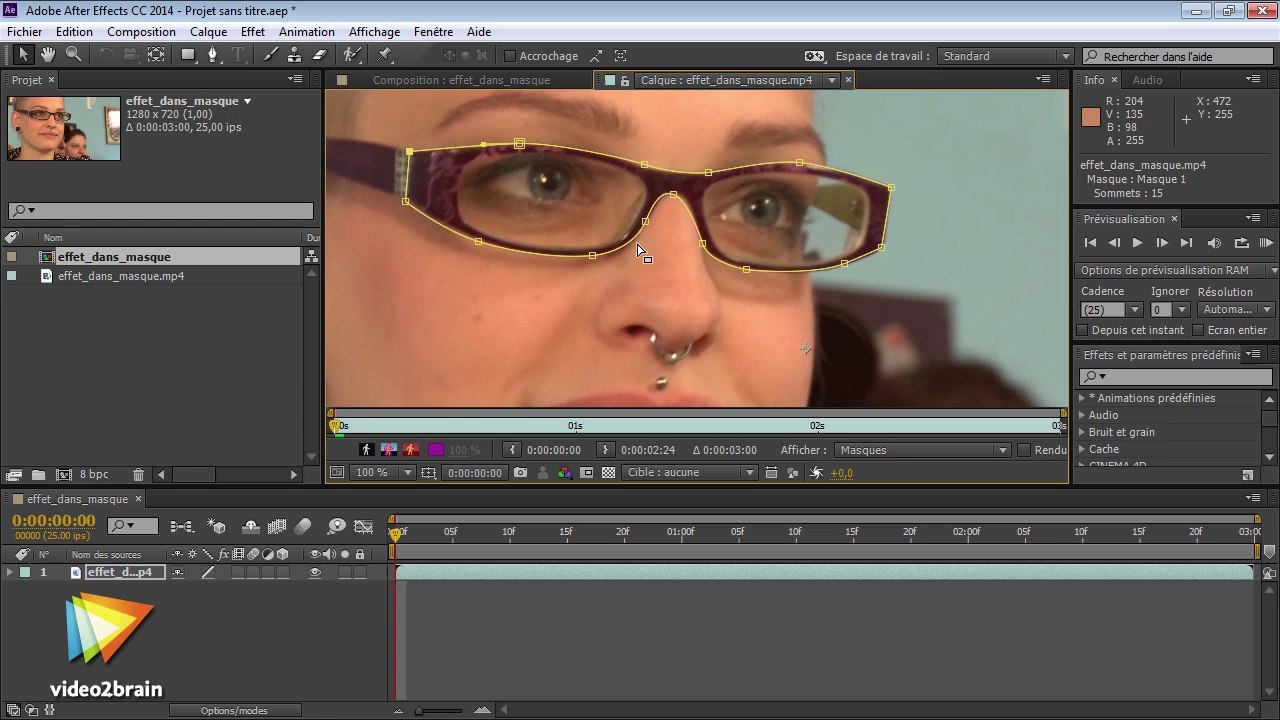Open the 'Cible : aucune' dropdown
This screenshot has width=1280, height=720.
coord(689,473)
